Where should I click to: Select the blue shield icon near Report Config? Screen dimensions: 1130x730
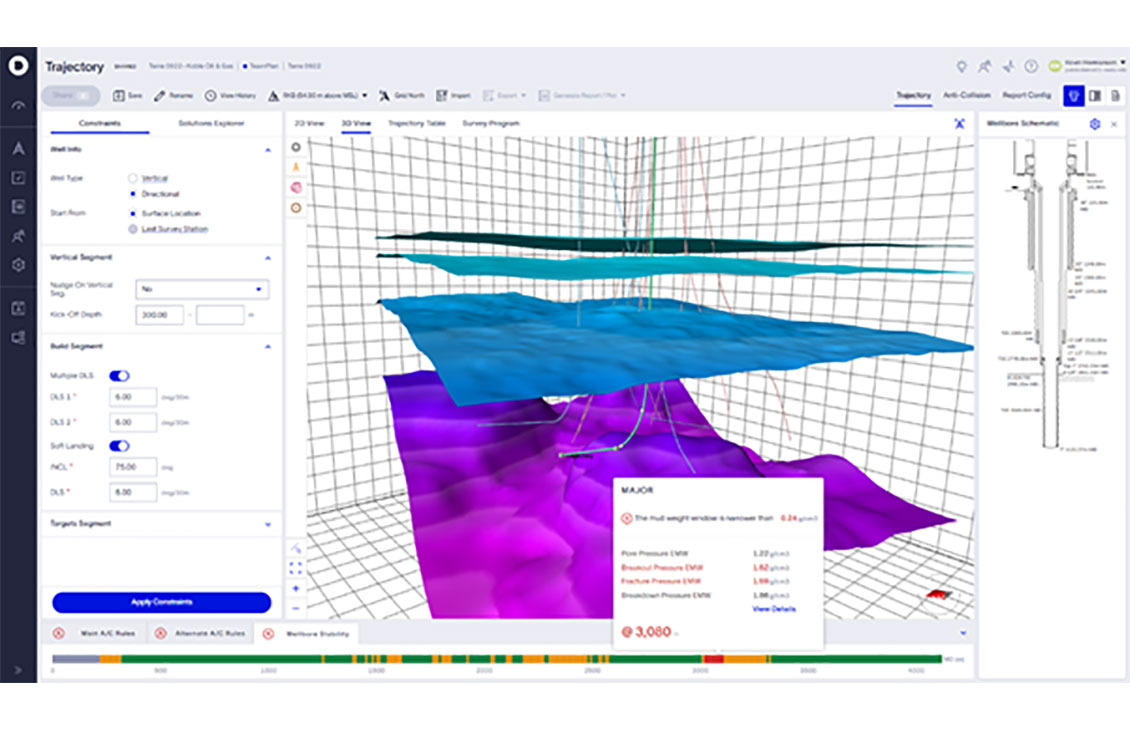1074,95
